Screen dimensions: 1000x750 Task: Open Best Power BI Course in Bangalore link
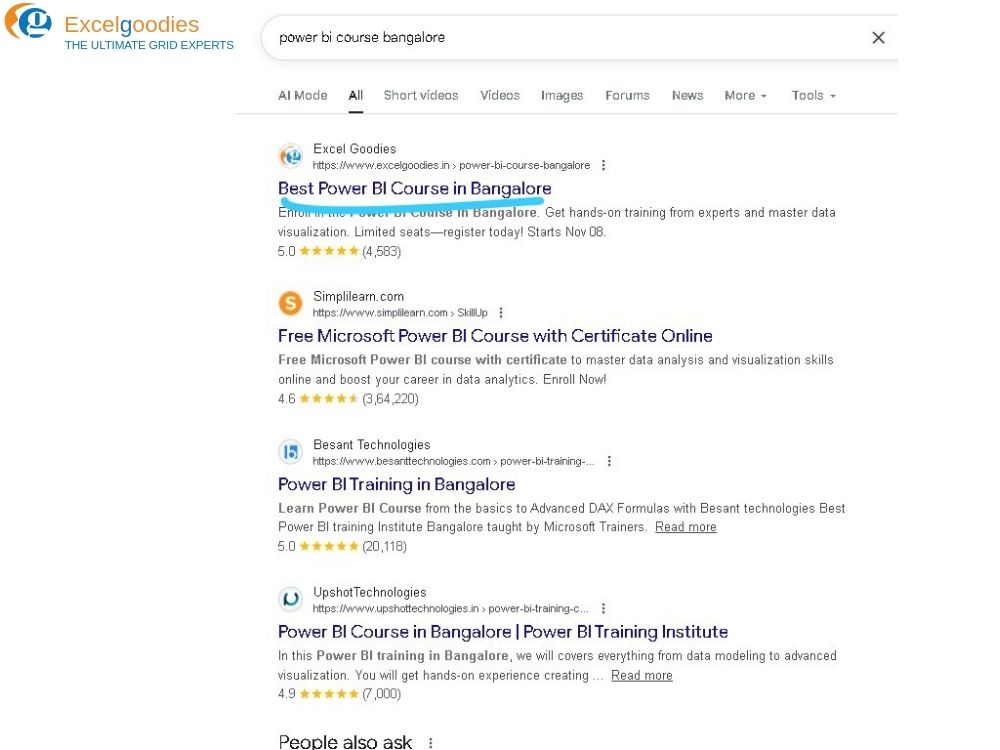414,188
